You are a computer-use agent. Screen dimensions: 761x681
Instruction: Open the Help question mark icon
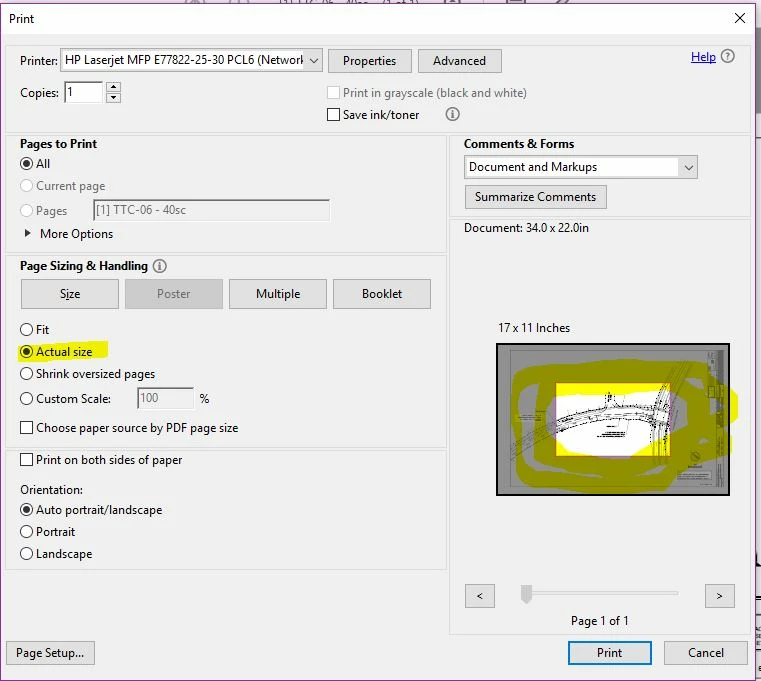tap(728, 56)
